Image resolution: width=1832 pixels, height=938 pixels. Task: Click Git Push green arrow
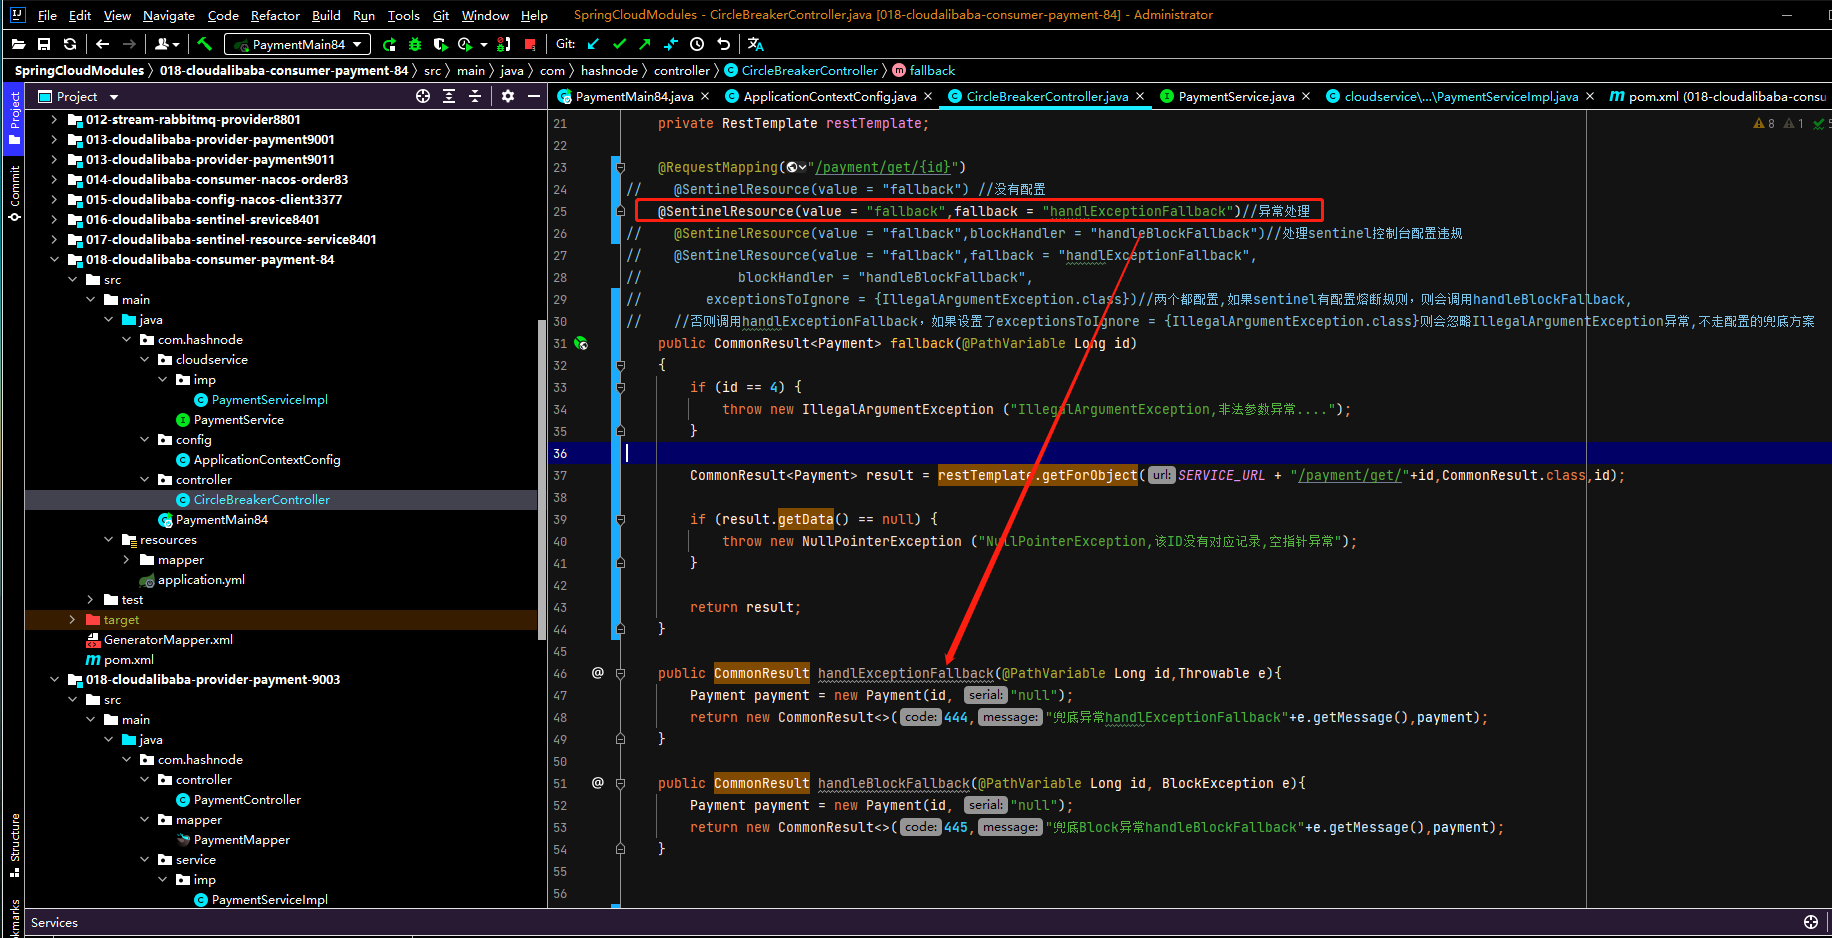(x=645, y=44)
